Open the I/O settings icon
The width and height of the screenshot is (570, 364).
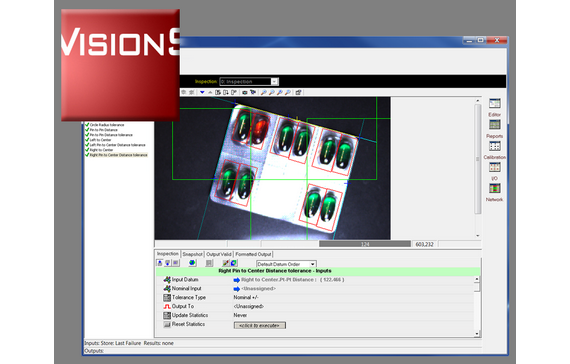494,167
